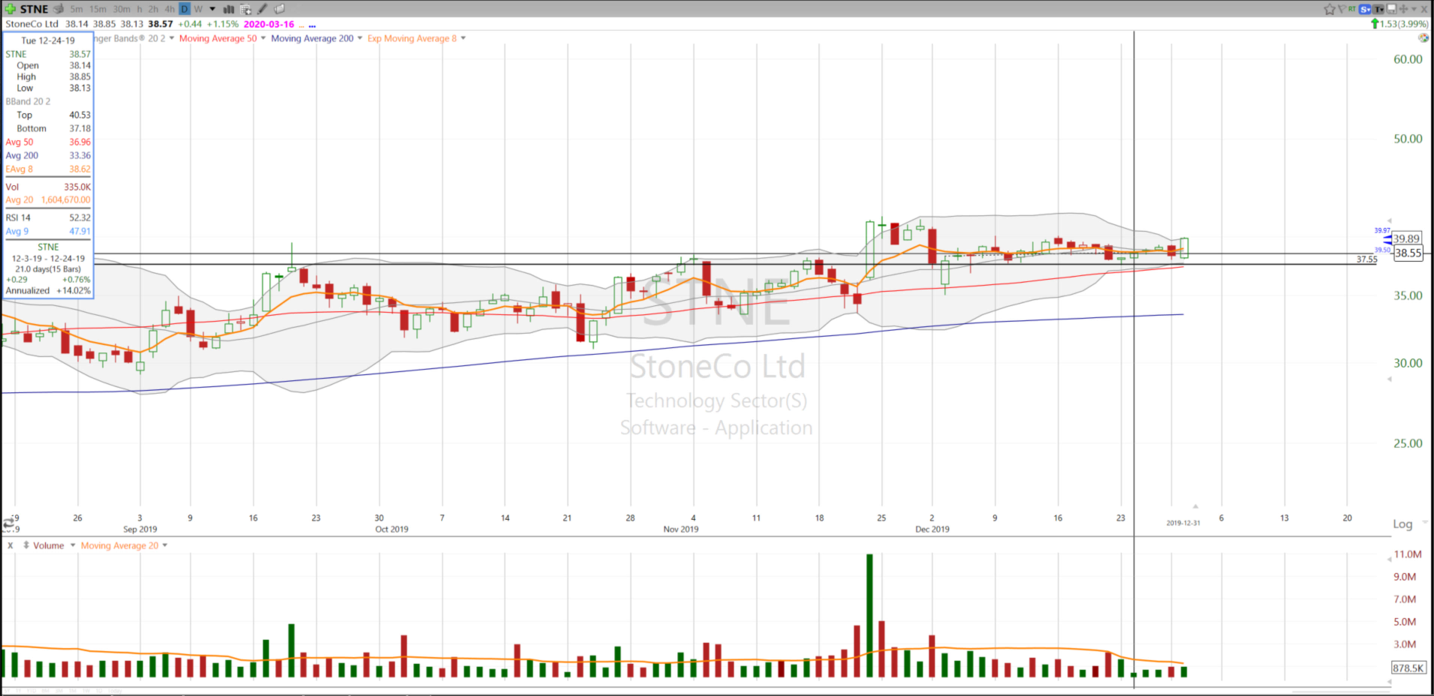Select the 2h timeframe

pyautogui.click(x=153, y=9)
